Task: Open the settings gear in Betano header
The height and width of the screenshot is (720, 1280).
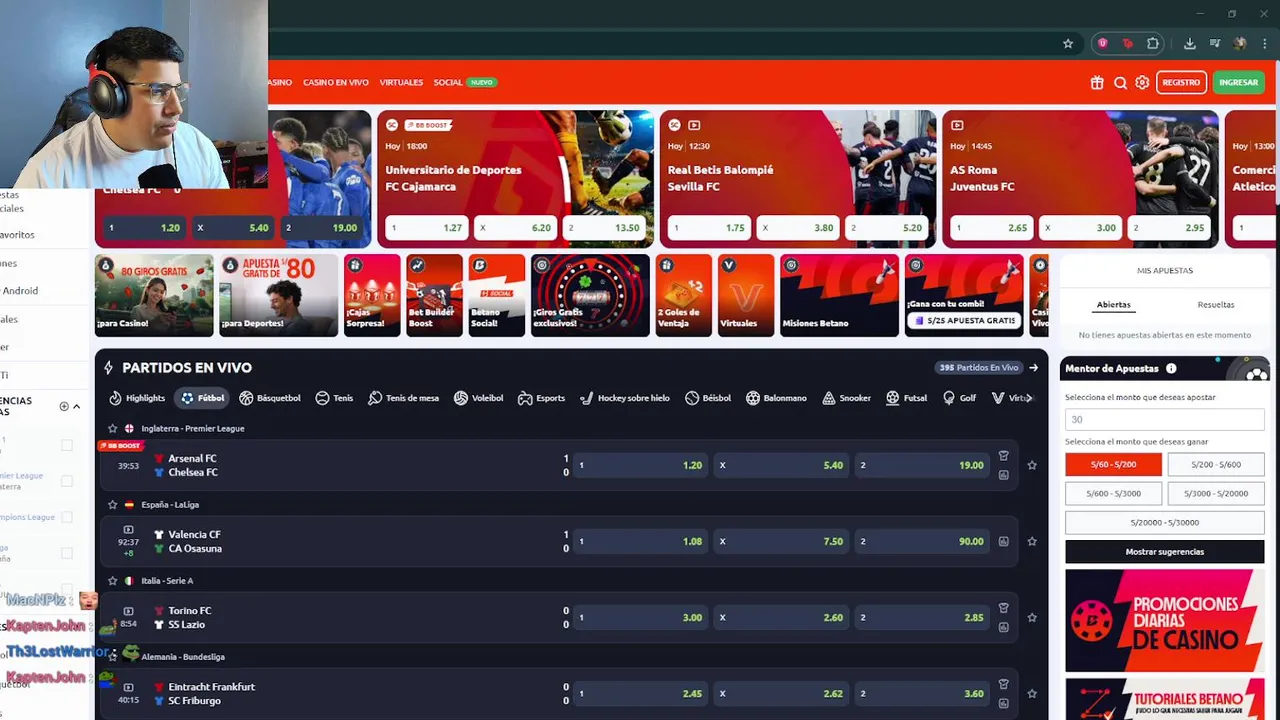Action: [1142, 83]
